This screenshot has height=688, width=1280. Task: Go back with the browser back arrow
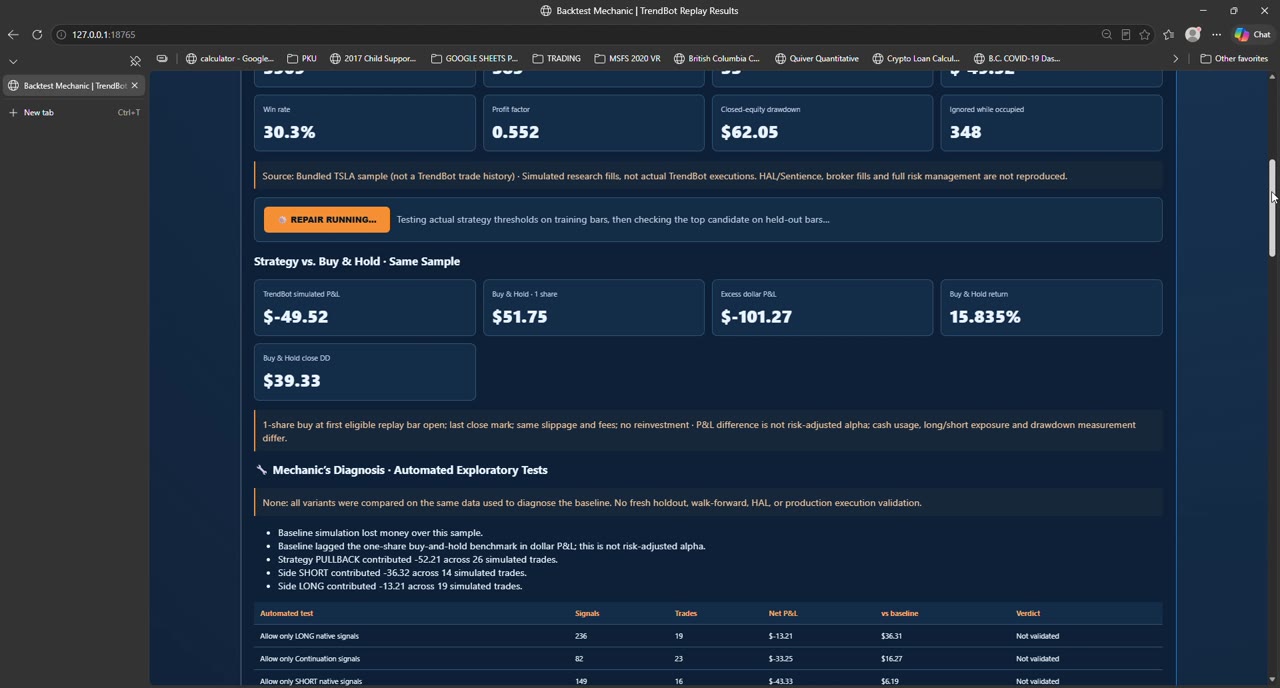(x=13, y=34)
